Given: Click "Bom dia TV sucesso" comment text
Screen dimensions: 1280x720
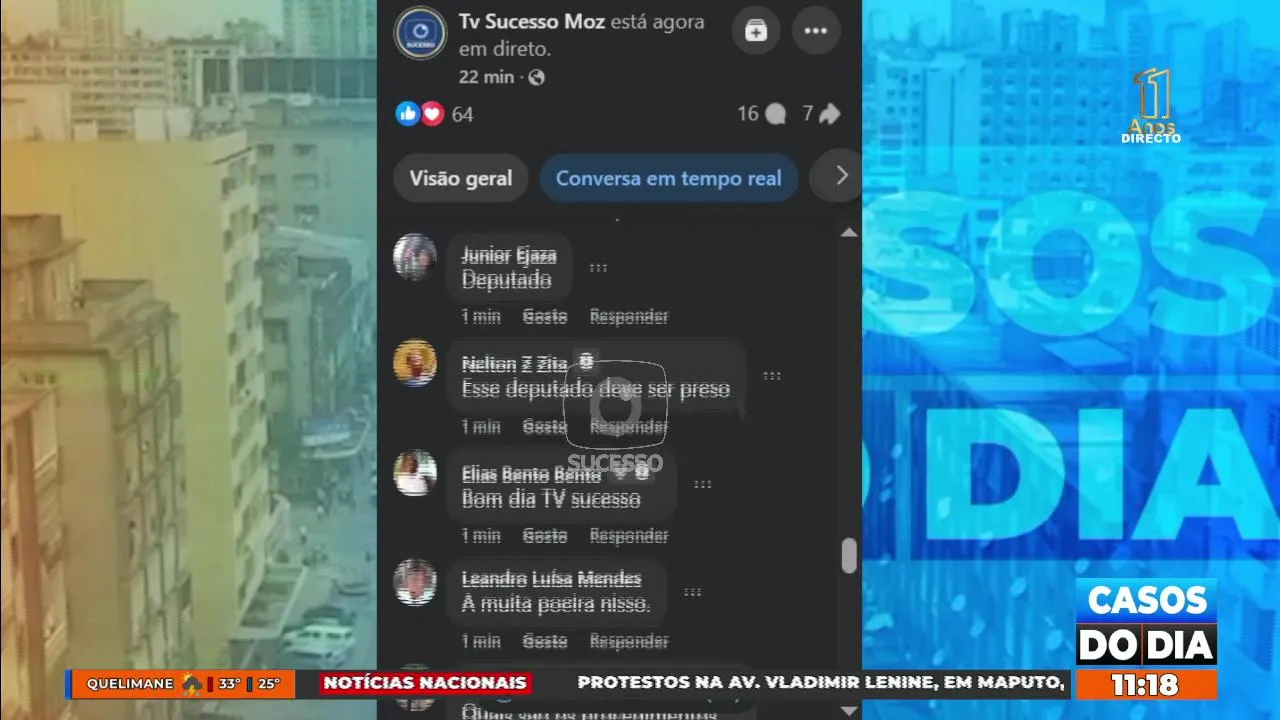Looking at the screenshot, I should (x=551, y=499).
